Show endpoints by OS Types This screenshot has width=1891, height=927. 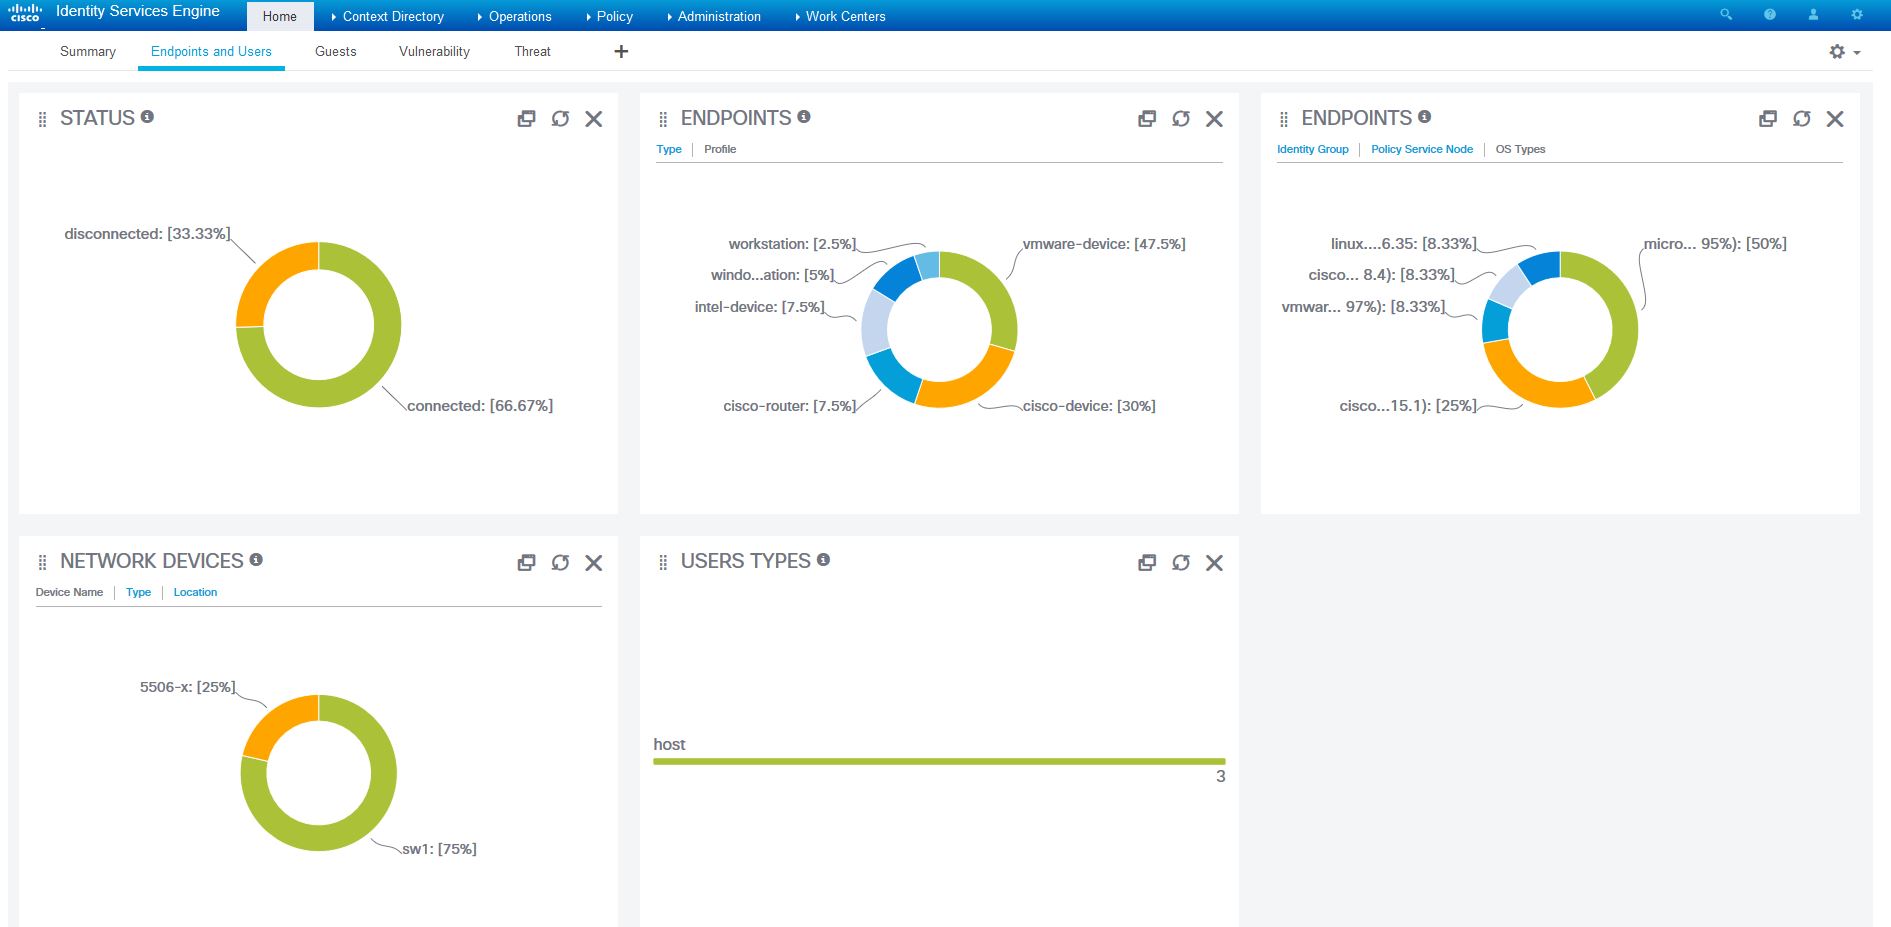[1520, 149]
